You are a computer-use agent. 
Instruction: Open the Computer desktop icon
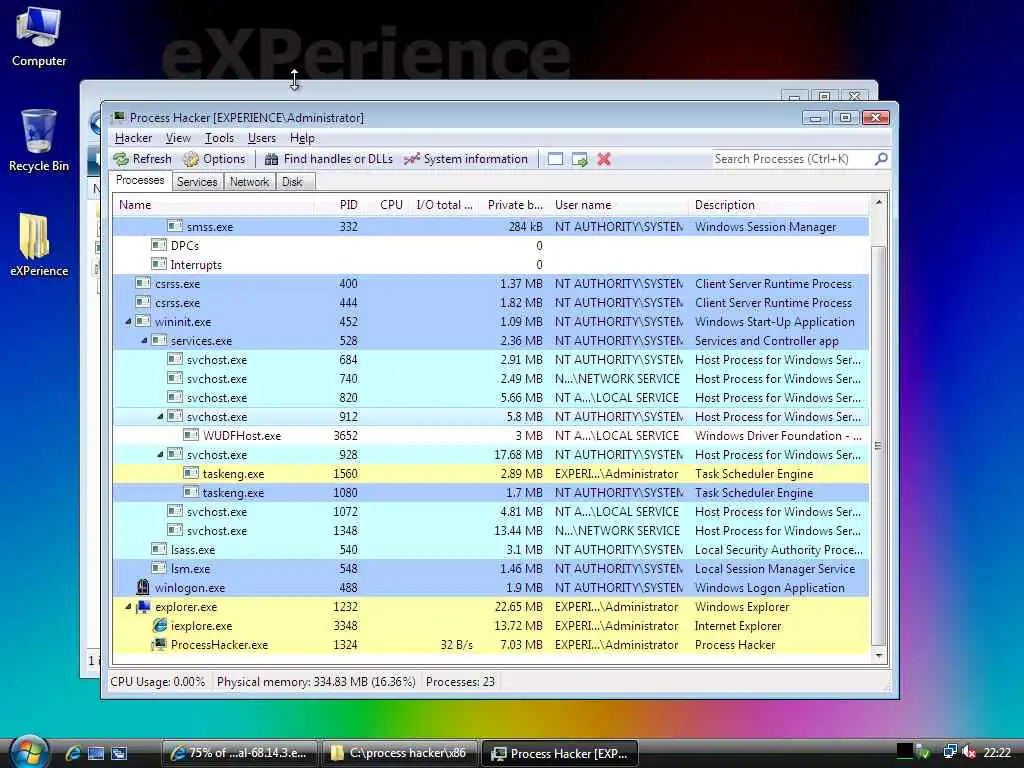click(39, 36)
